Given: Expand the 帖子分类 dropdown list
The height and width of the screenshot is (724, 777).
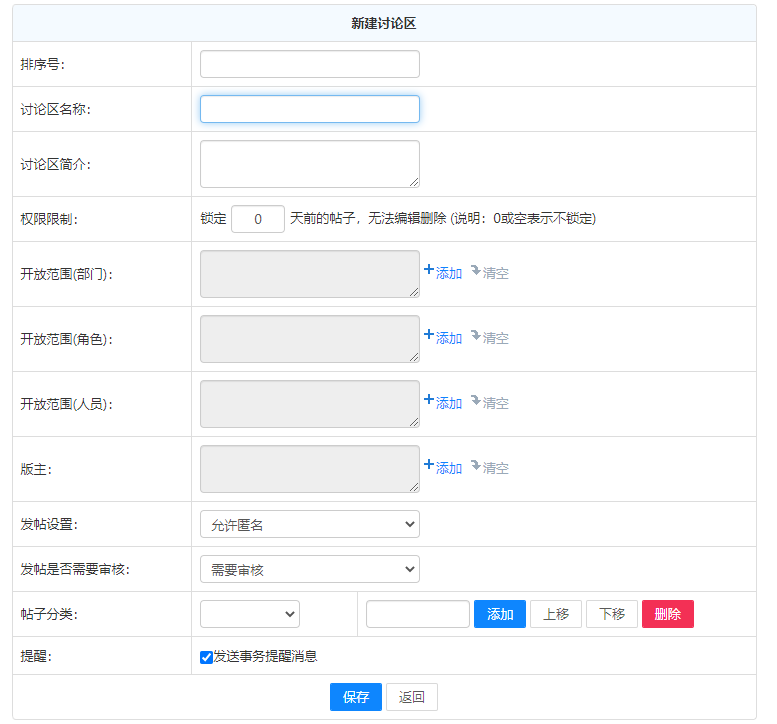Looking at the screenshot, I should [249, 614].
